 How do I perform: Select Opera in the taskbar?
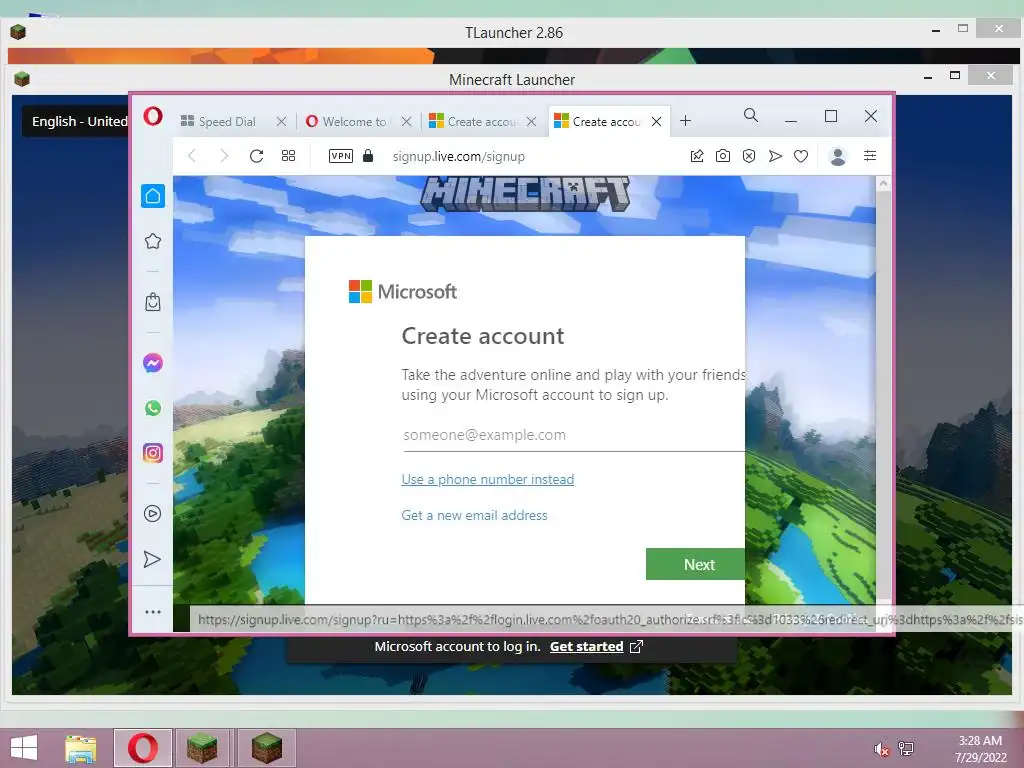click(x=143, y=748)
